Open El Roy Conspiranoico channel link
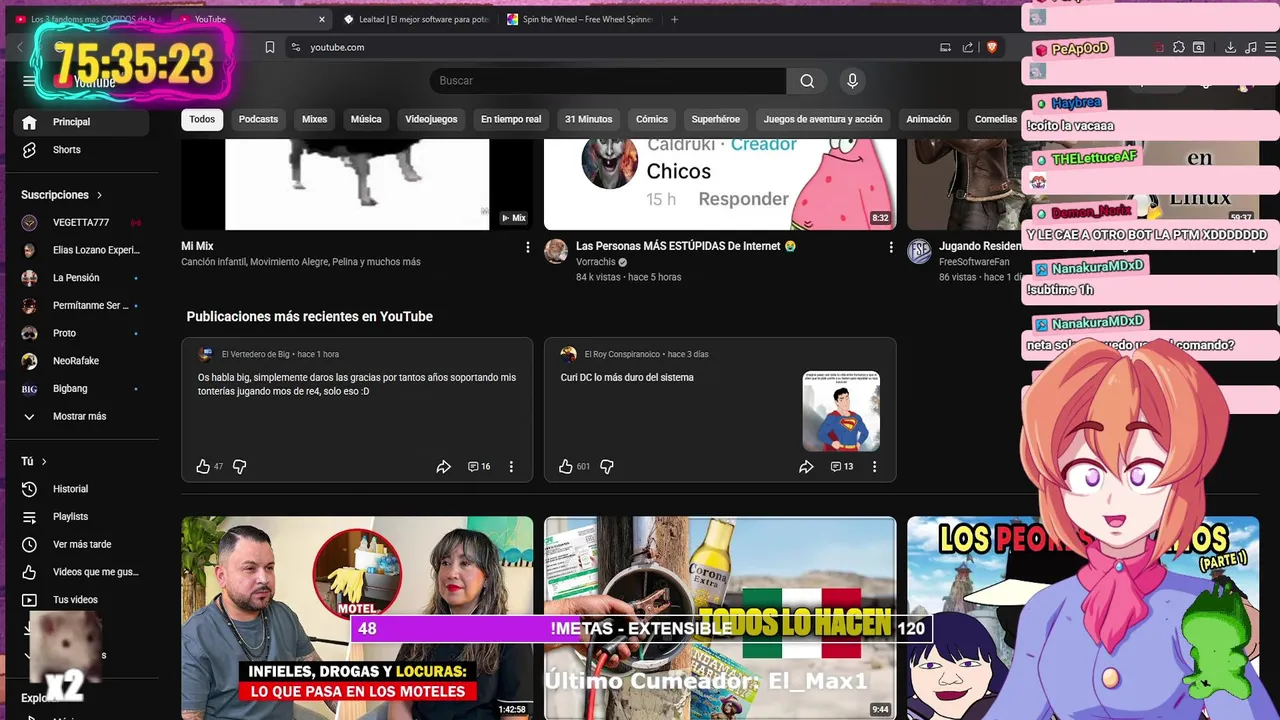The height and width of the screenshot is (720, 1280). tap(622, 354)
